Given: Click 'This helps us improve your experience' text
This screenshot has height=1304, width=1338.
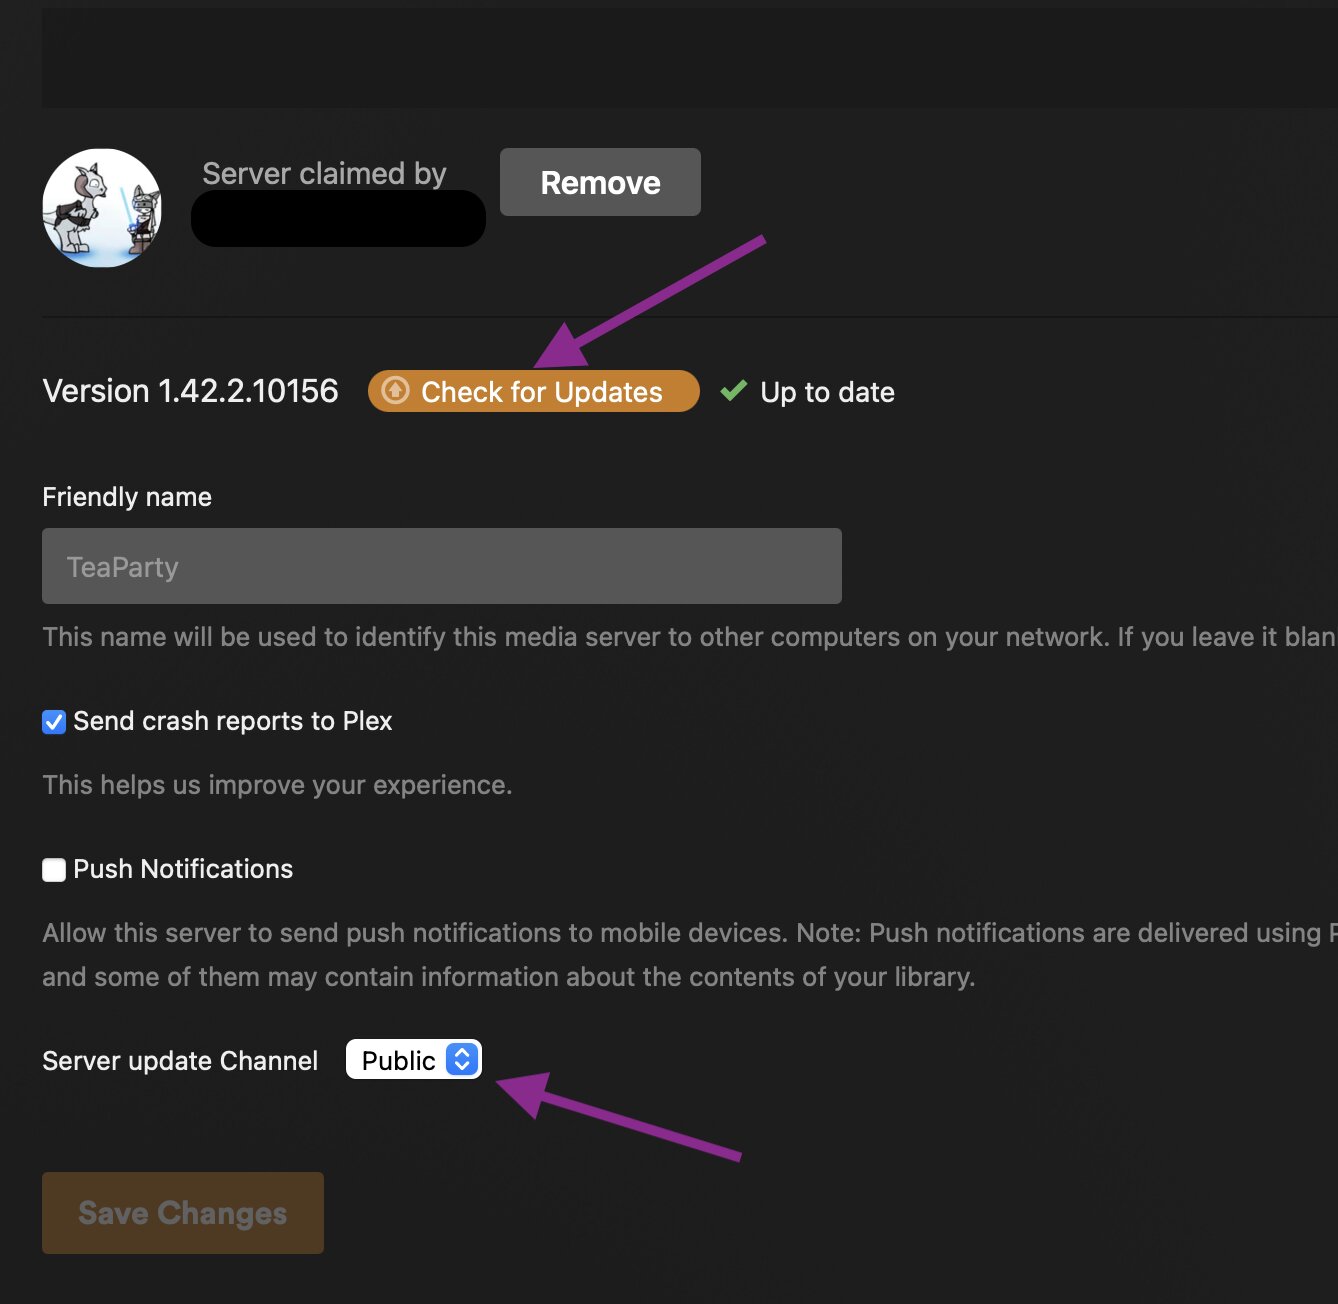Looking at the screenshot, I should [x=277, y=785].
